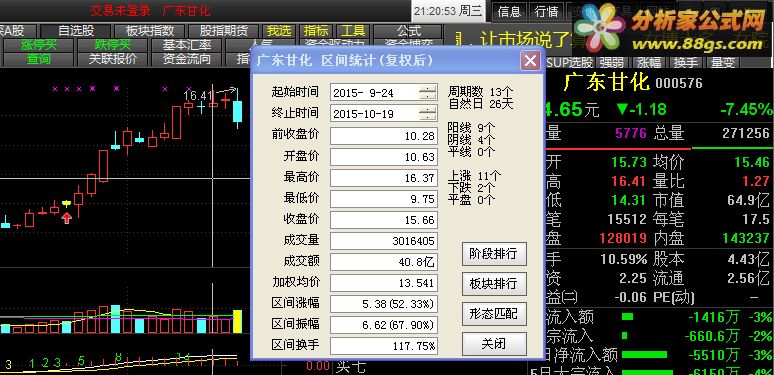The width and height of the screenshot is (774, 375).
Task: Click the 形态匹配 button
Action: pyautogui.click(x=494, y=314)
